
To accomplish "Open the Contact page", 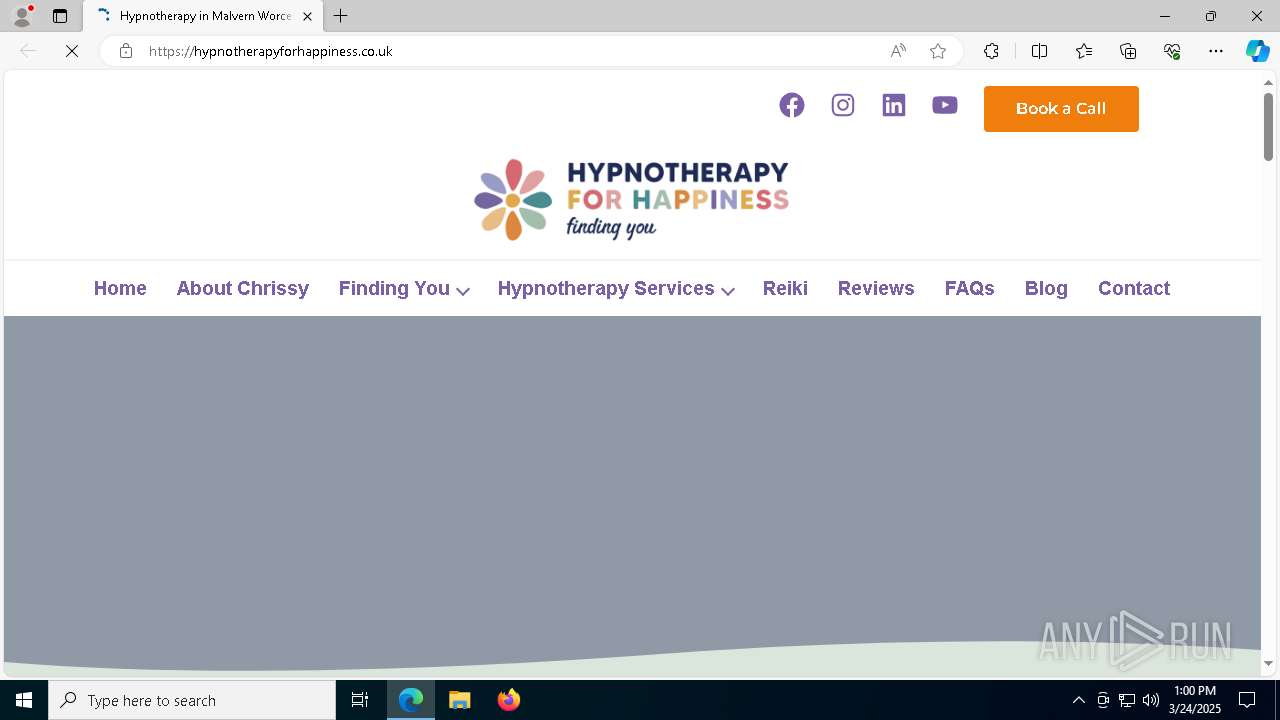I will click(x=1134, y=288).
